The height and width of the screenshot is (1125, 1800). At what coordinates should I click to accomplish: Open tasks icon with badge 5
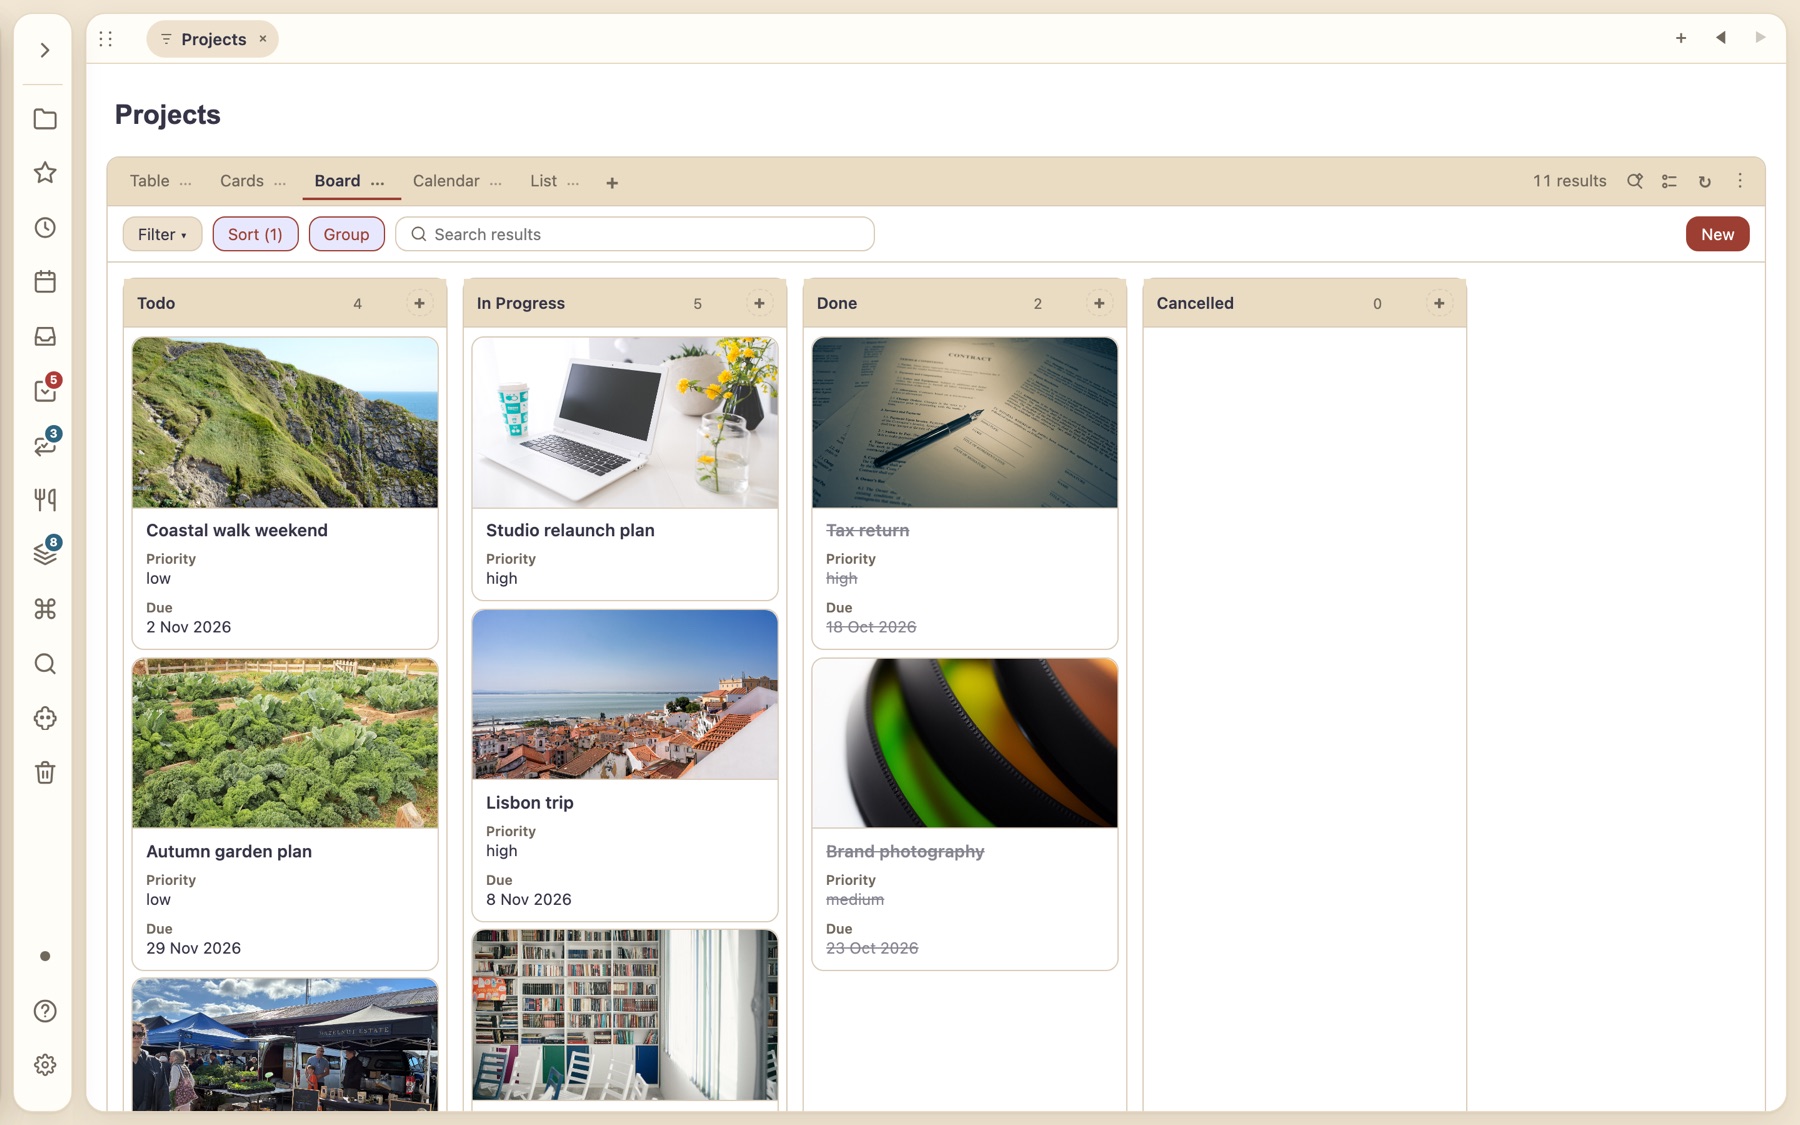(x=45, y=390)
